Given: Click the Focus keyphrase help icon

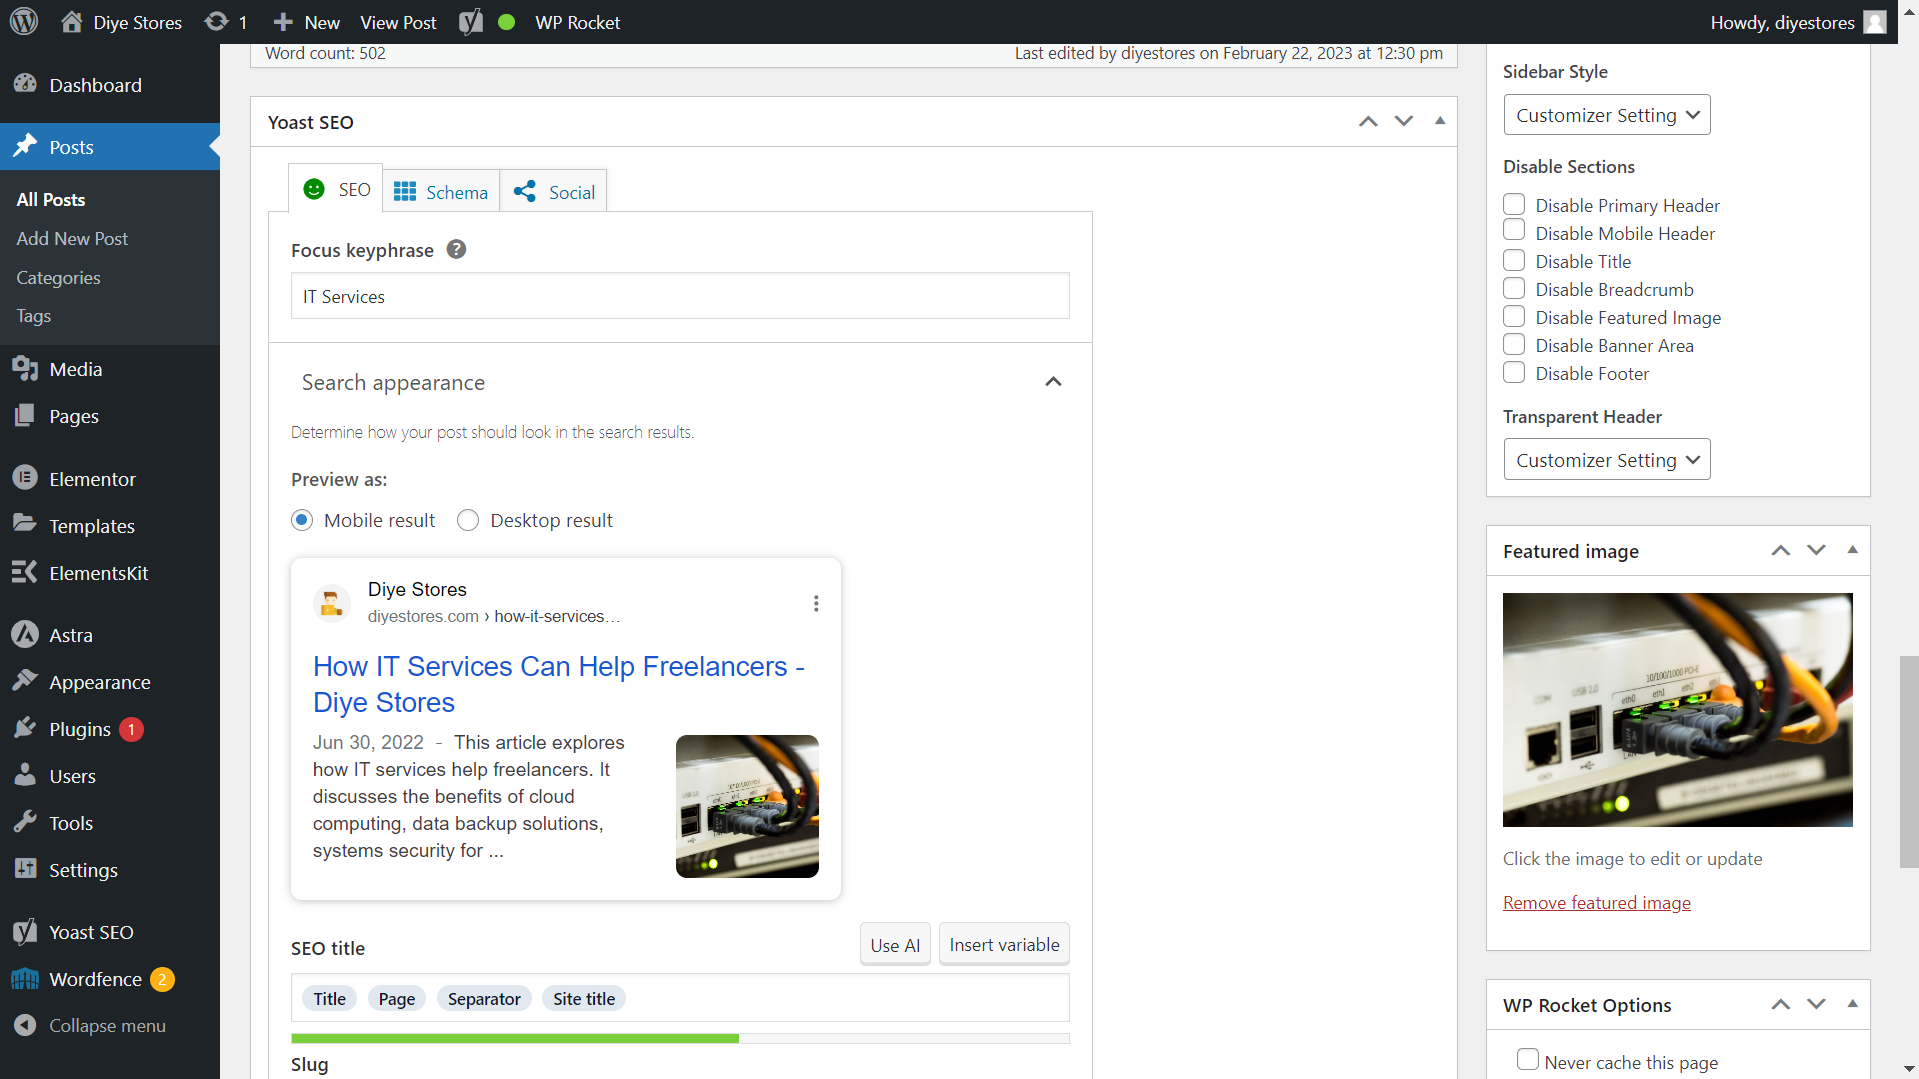Looking at the screenshot, I should pos(456,249).
